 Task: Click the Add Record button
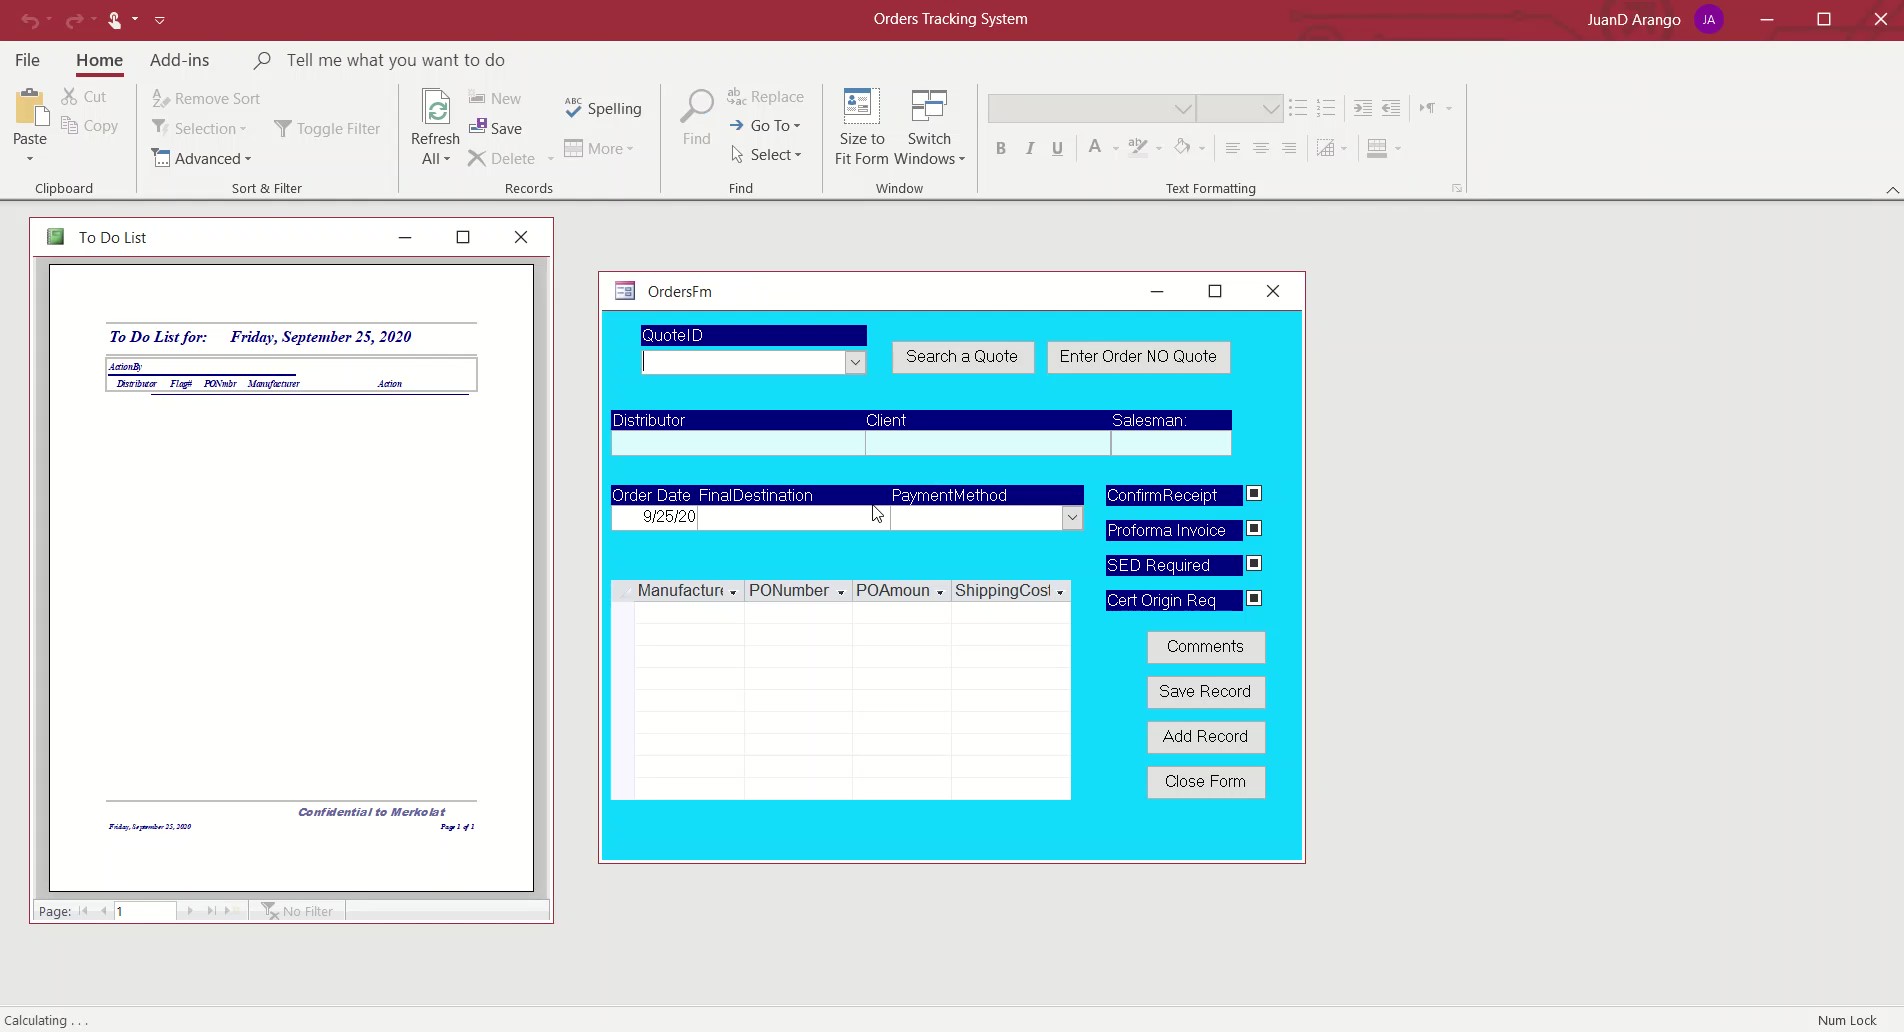click(1205, 737)
